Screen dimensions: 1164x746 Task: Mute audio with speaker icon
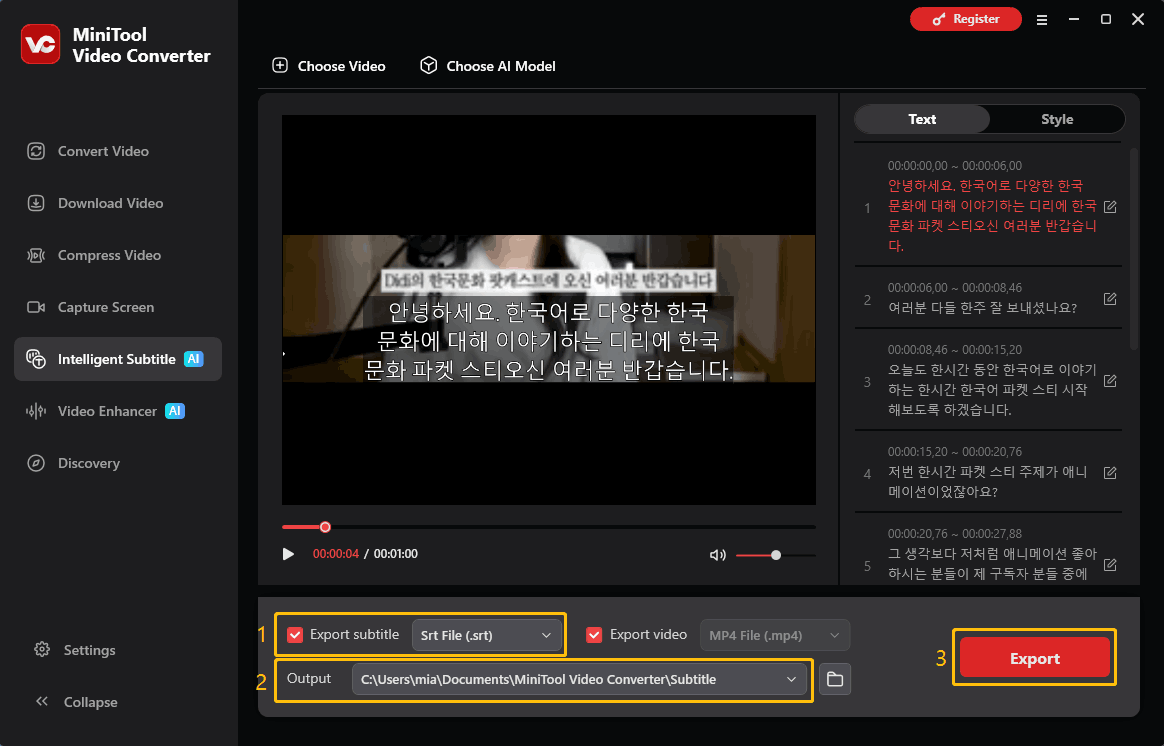[x=717, y=555]
